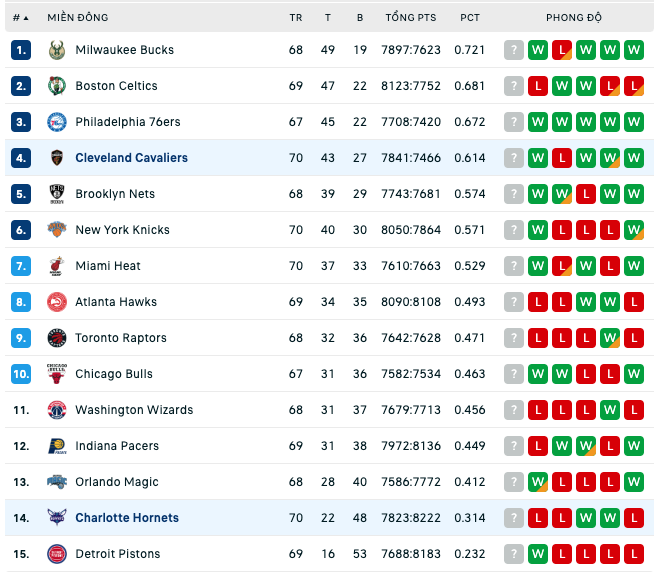Click the Detroit Pistons logo icon

[x=57, y=554]
